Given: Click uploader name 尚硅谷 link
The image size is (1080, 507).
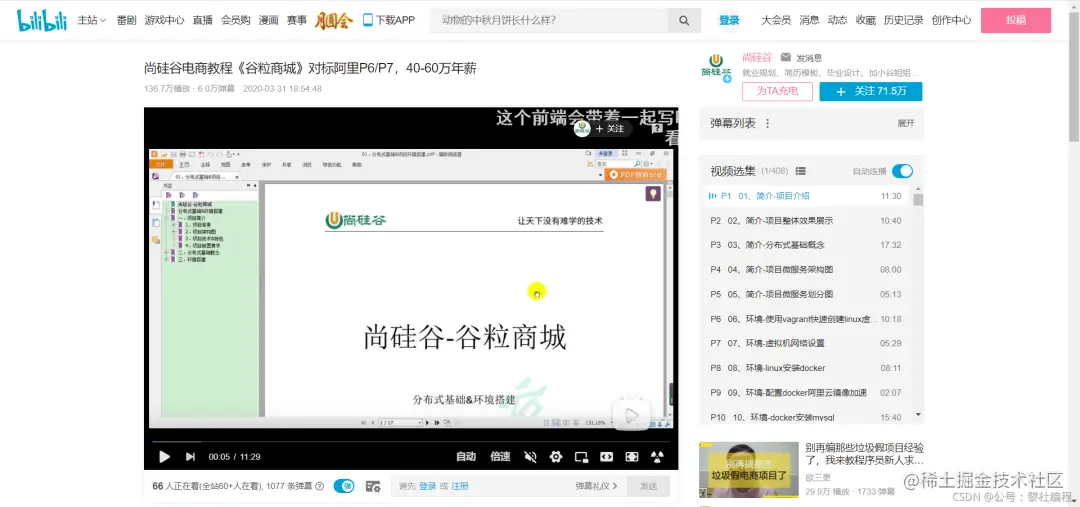Looking at the screenshot, I should (757, 57).
